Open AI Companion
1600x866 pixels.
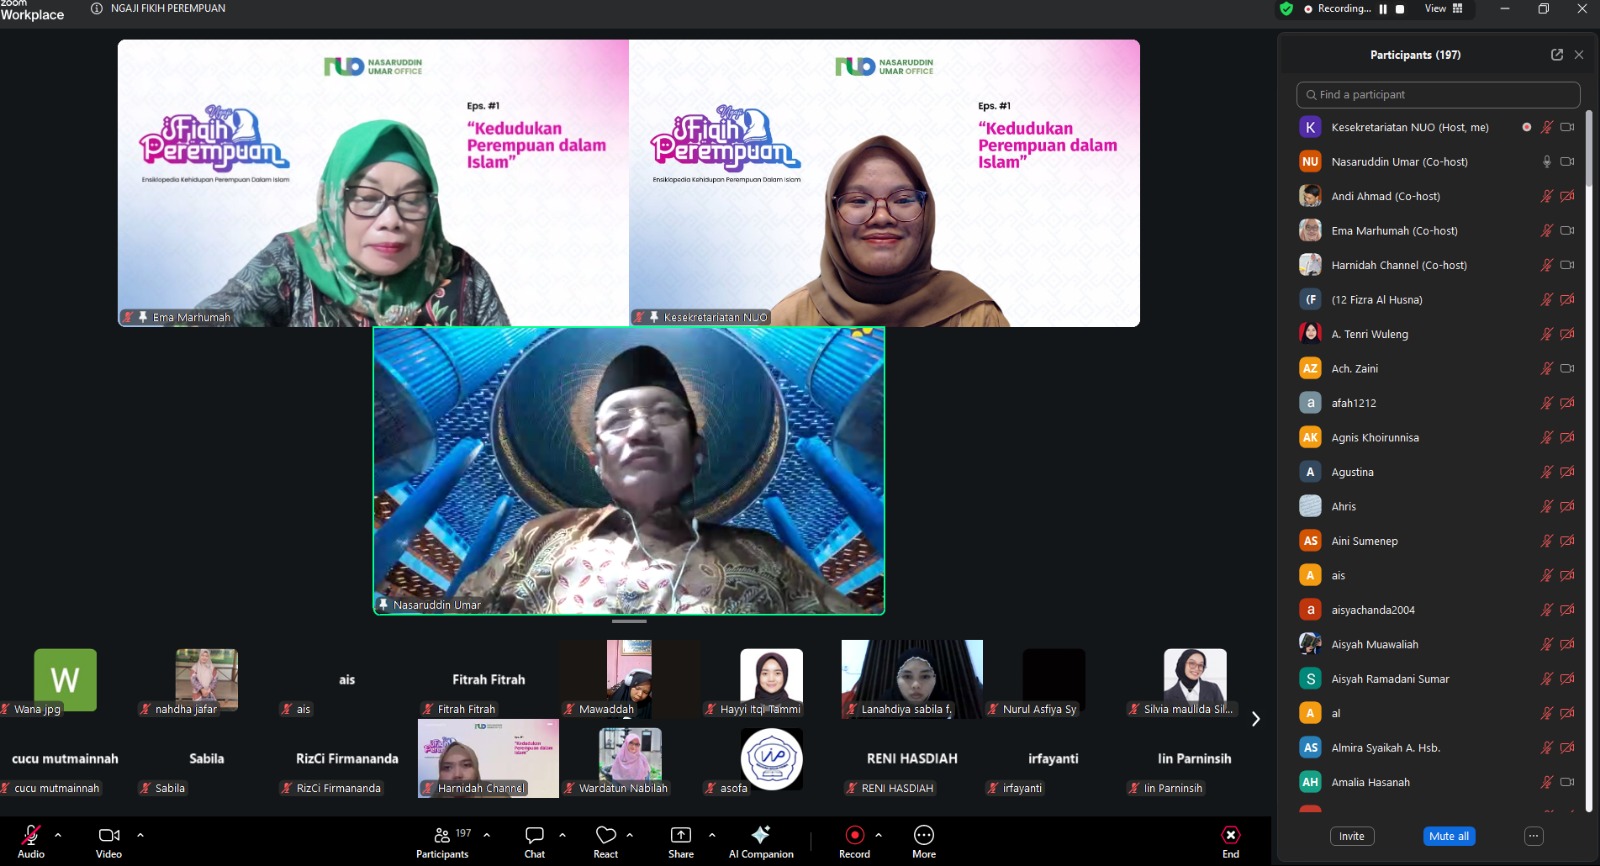pyautogui.click(x=760, y=836)
